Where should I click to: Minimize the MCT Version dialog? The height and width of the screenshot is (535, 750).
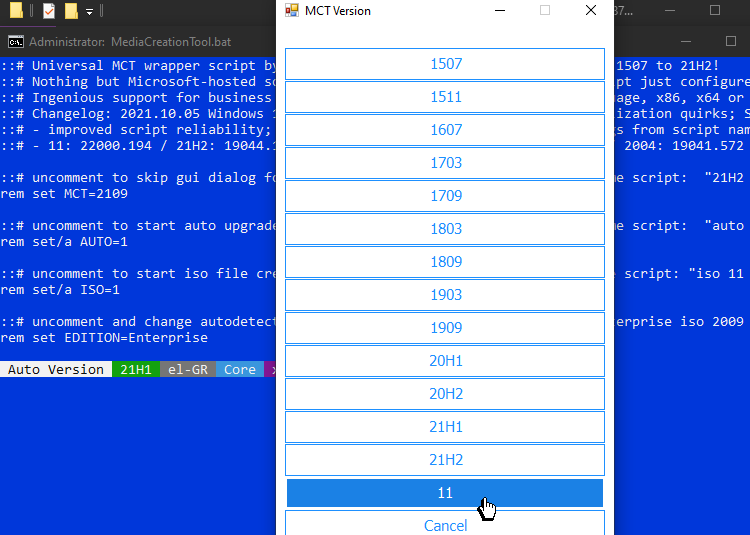(x=500, y=11)
